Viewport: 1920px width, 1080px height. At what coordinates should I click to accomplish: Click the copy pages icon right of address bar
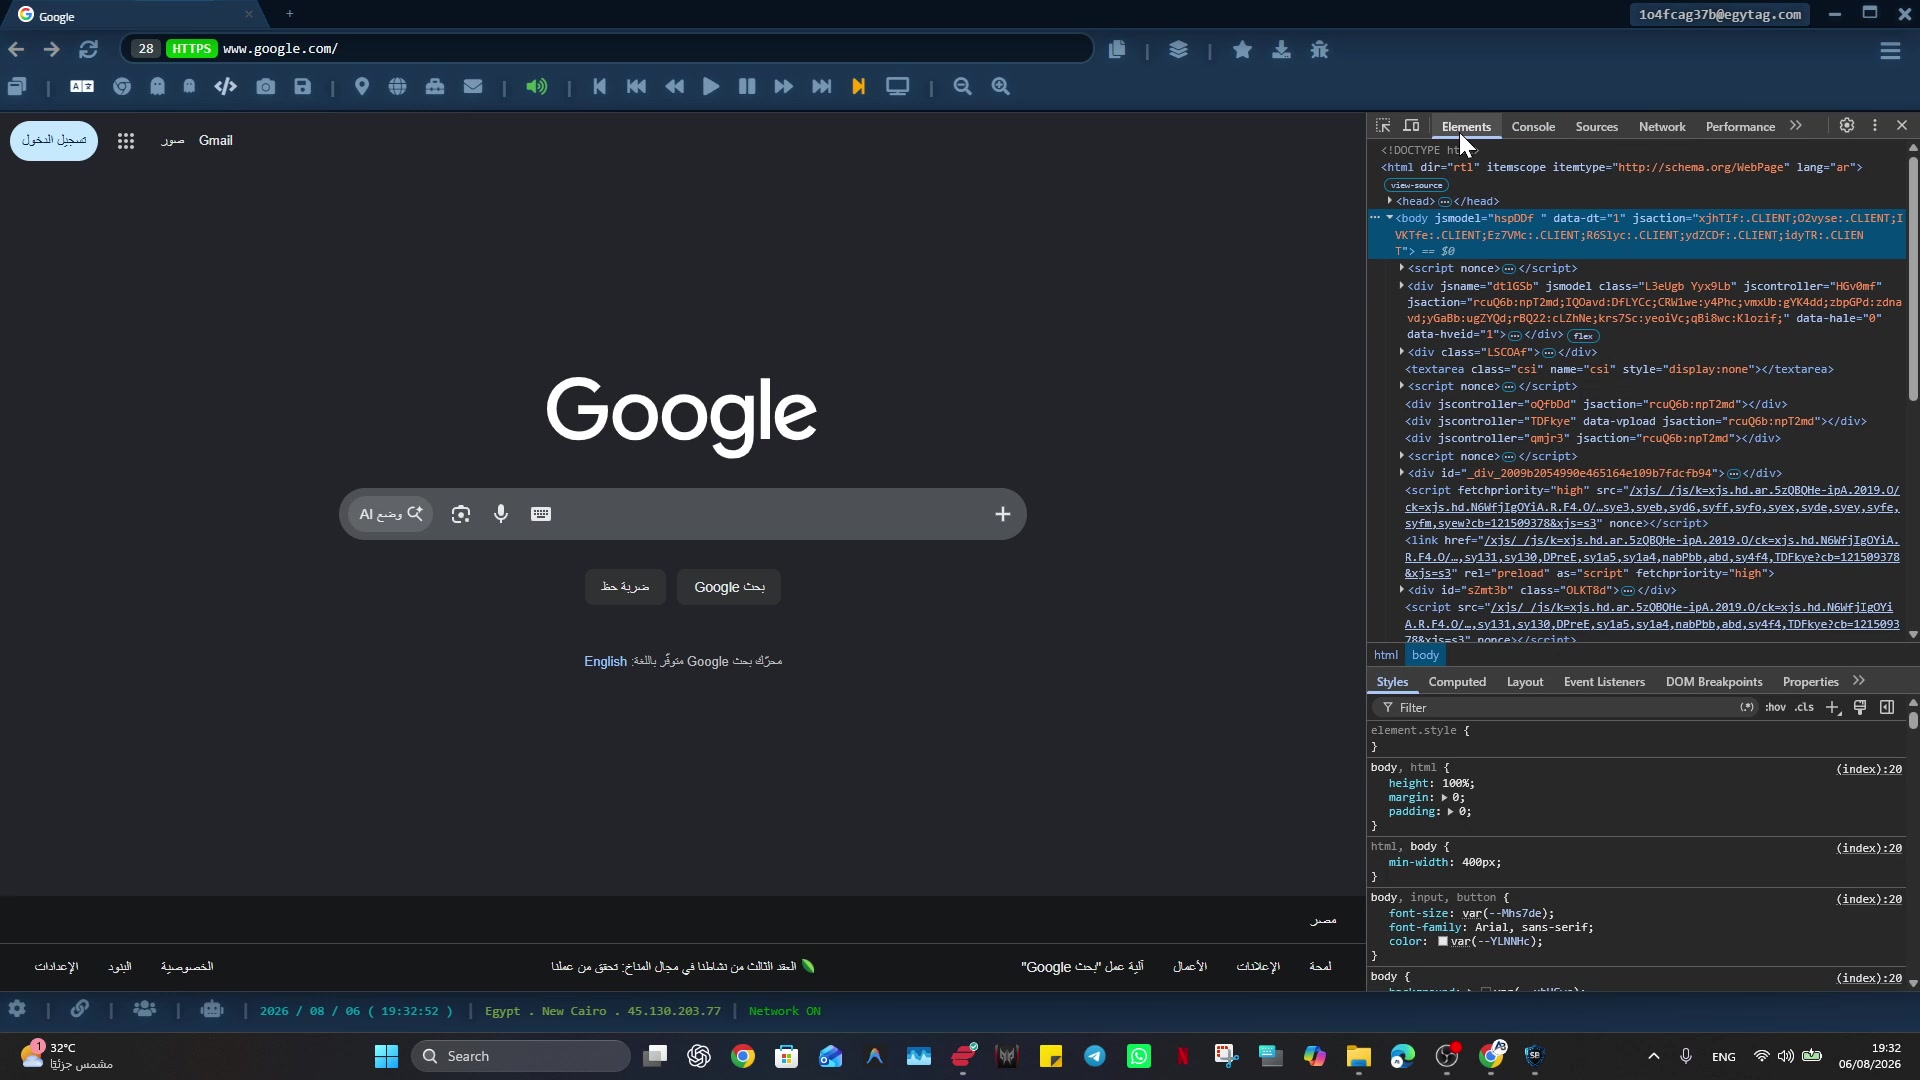(x=1117, y=49)
